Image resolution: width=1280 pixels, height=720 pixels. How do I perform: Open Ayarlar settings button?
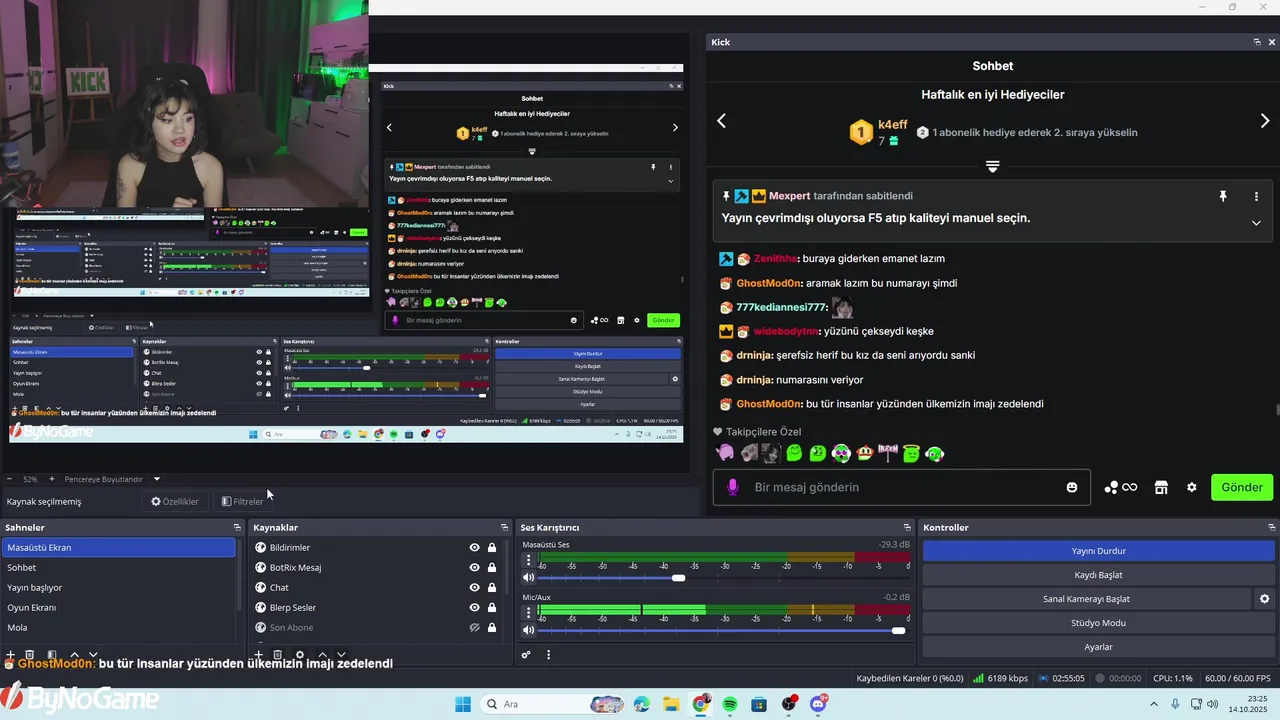pyautogui.click(x=1098, y=647)
